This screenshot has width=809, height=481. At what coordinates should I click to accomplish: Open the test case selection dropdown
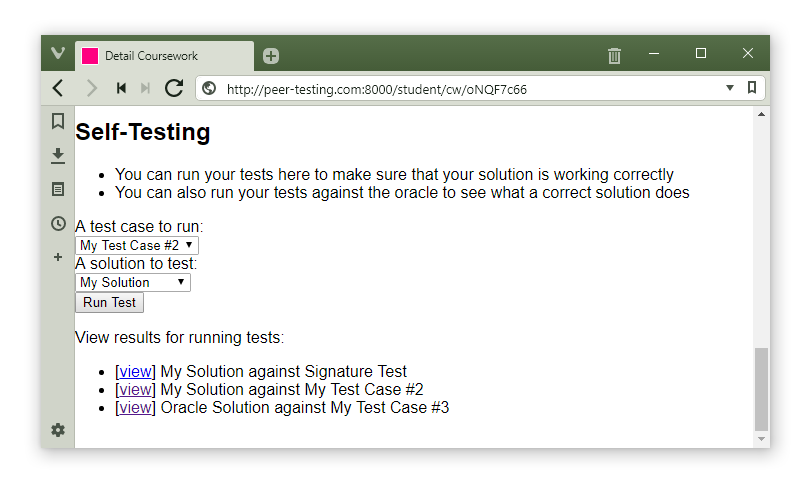(x=137, y=245)
